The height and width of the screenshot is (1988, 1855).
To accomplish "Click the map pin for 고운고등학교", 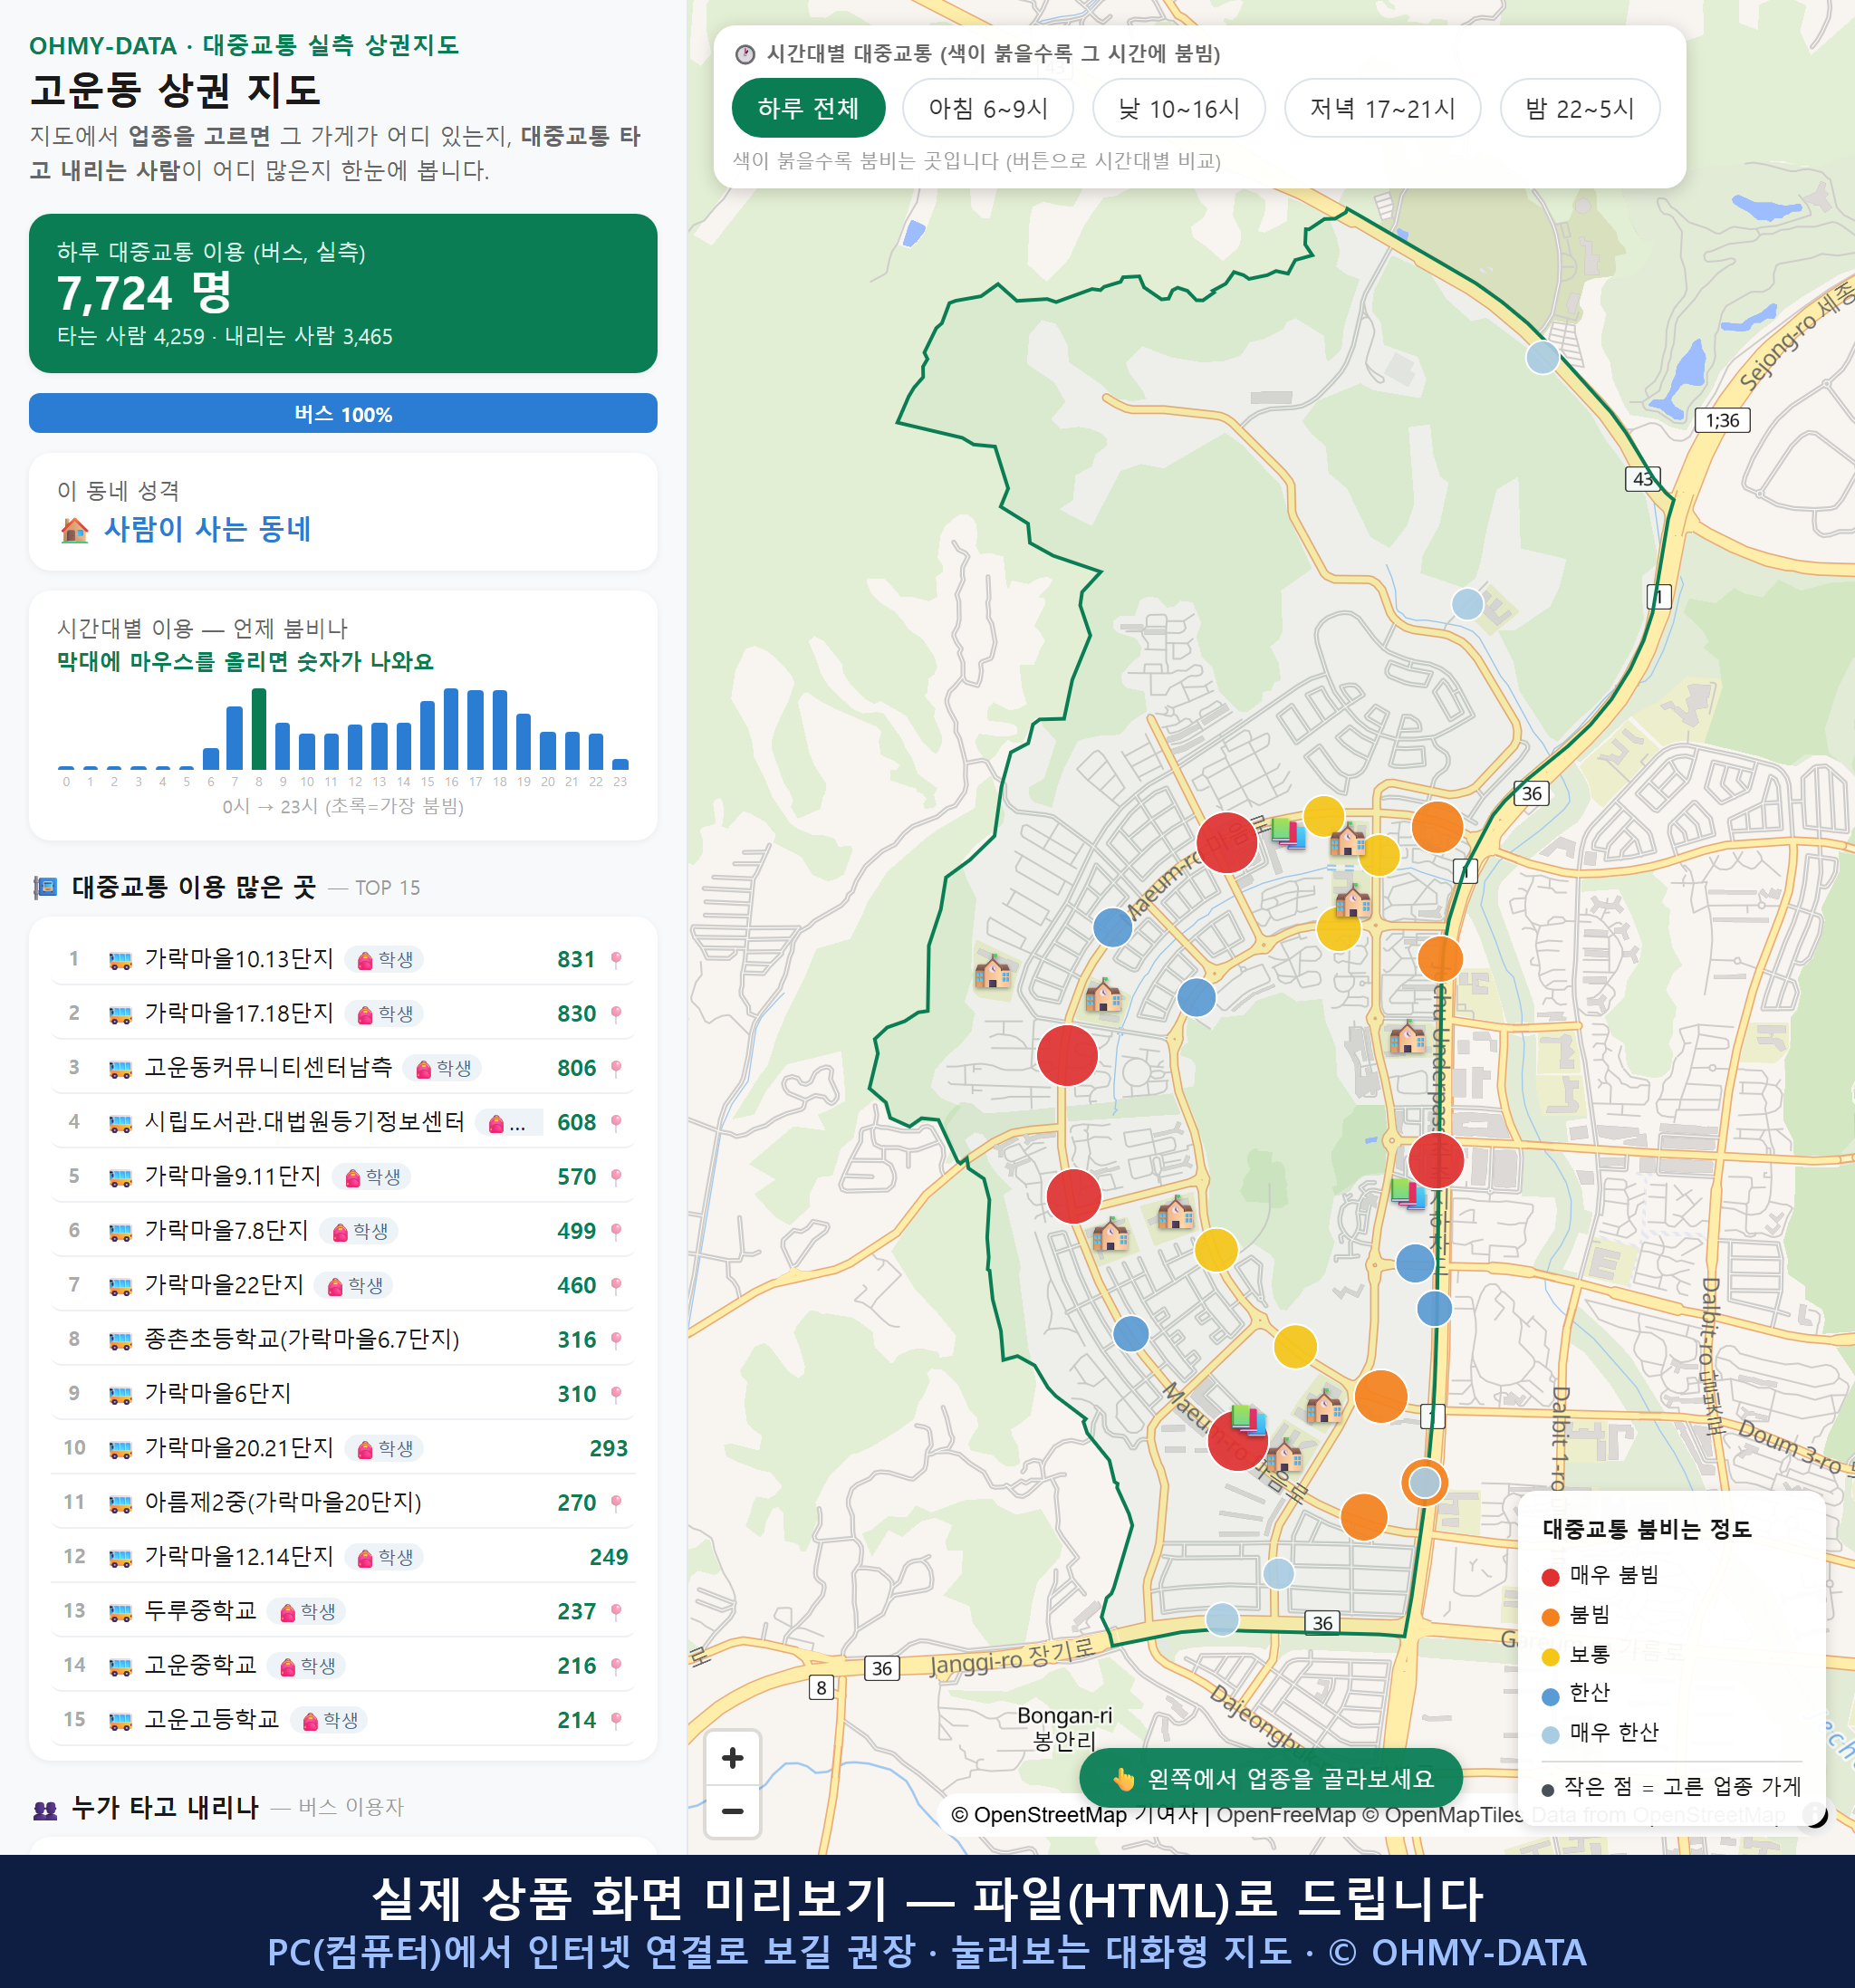I will tap(616, 1720).
